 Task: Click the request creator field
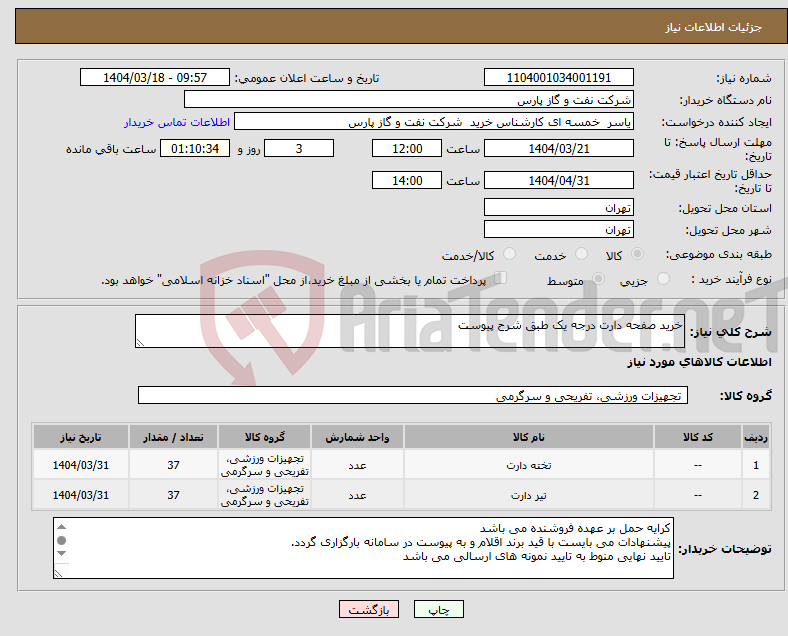point(434,122)
